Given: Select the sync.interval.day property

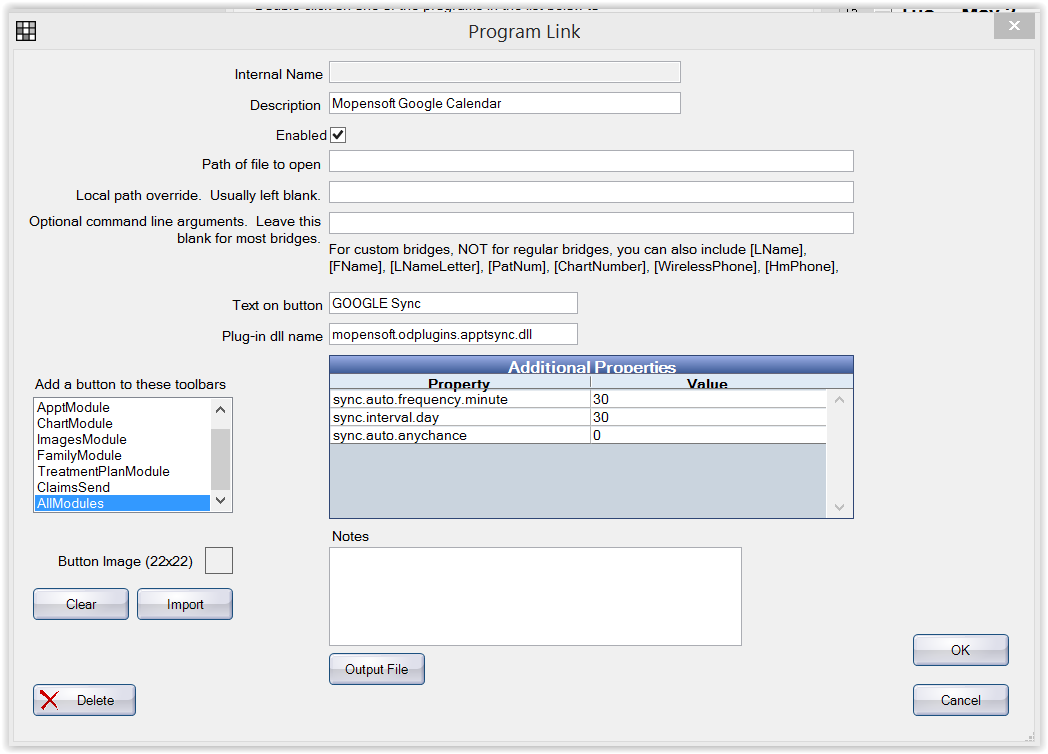Looking at the screenshot, I should [460, 417].
